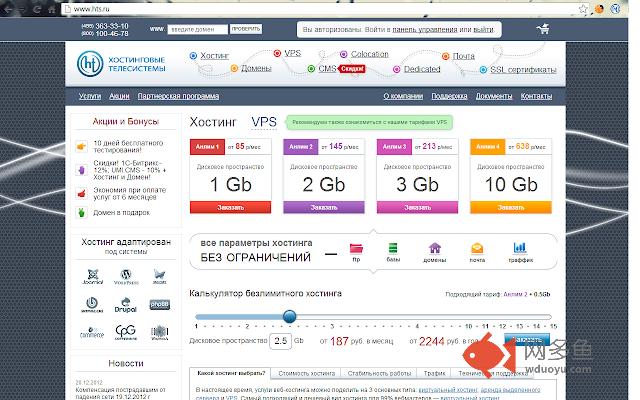Order the 10 Gb plan

click(511, 207)
